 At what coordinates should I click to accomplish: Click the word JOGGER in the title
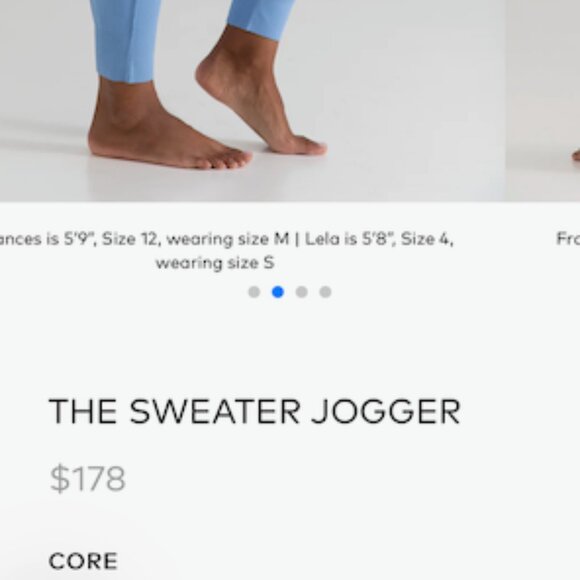pos(385,411)
